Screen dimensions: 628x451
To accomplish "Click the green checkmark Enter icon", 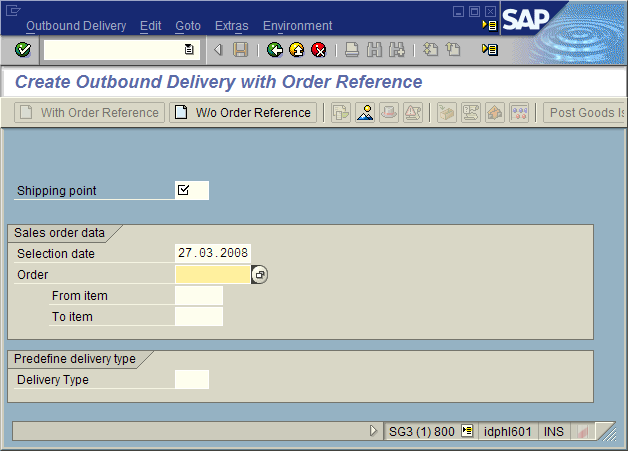I will pyautogui.click(x=23, y=50).
